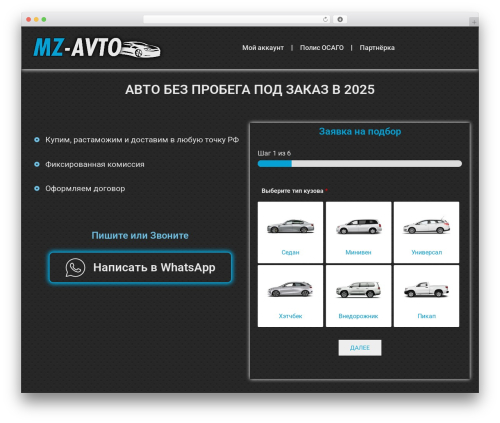Close the browser window red button
The height and width of the screenshot is (423, 500).
29,20
